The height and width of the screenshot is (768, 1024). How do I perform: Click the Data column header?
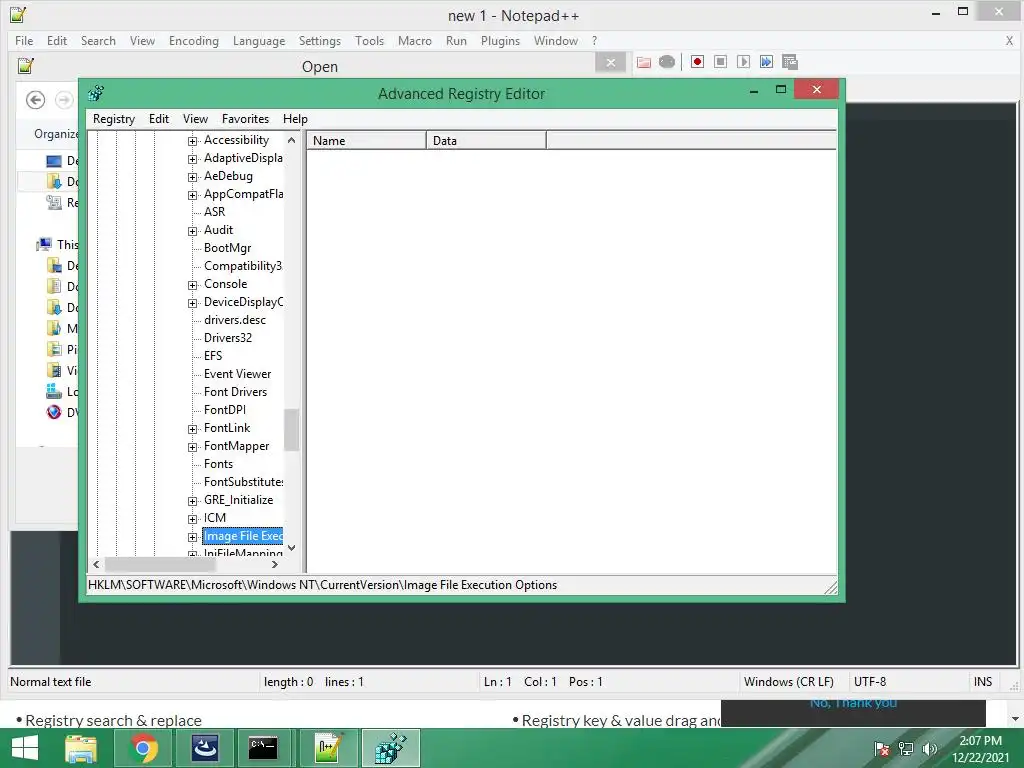[x=487, y=140]
